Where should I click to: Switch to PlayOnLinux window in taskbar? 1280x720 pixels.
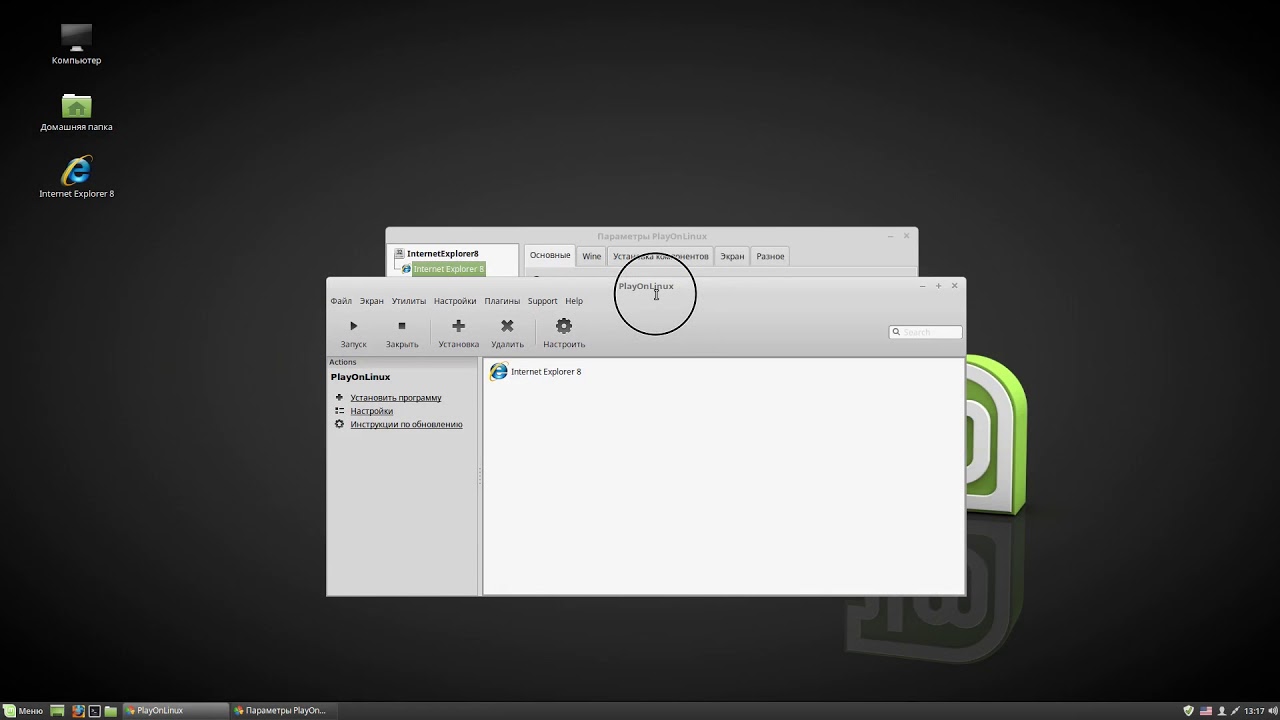point(173,711)
